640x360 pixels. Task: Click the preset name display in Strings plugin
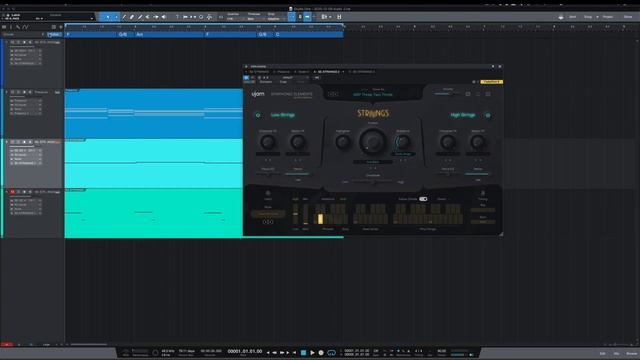373,94
